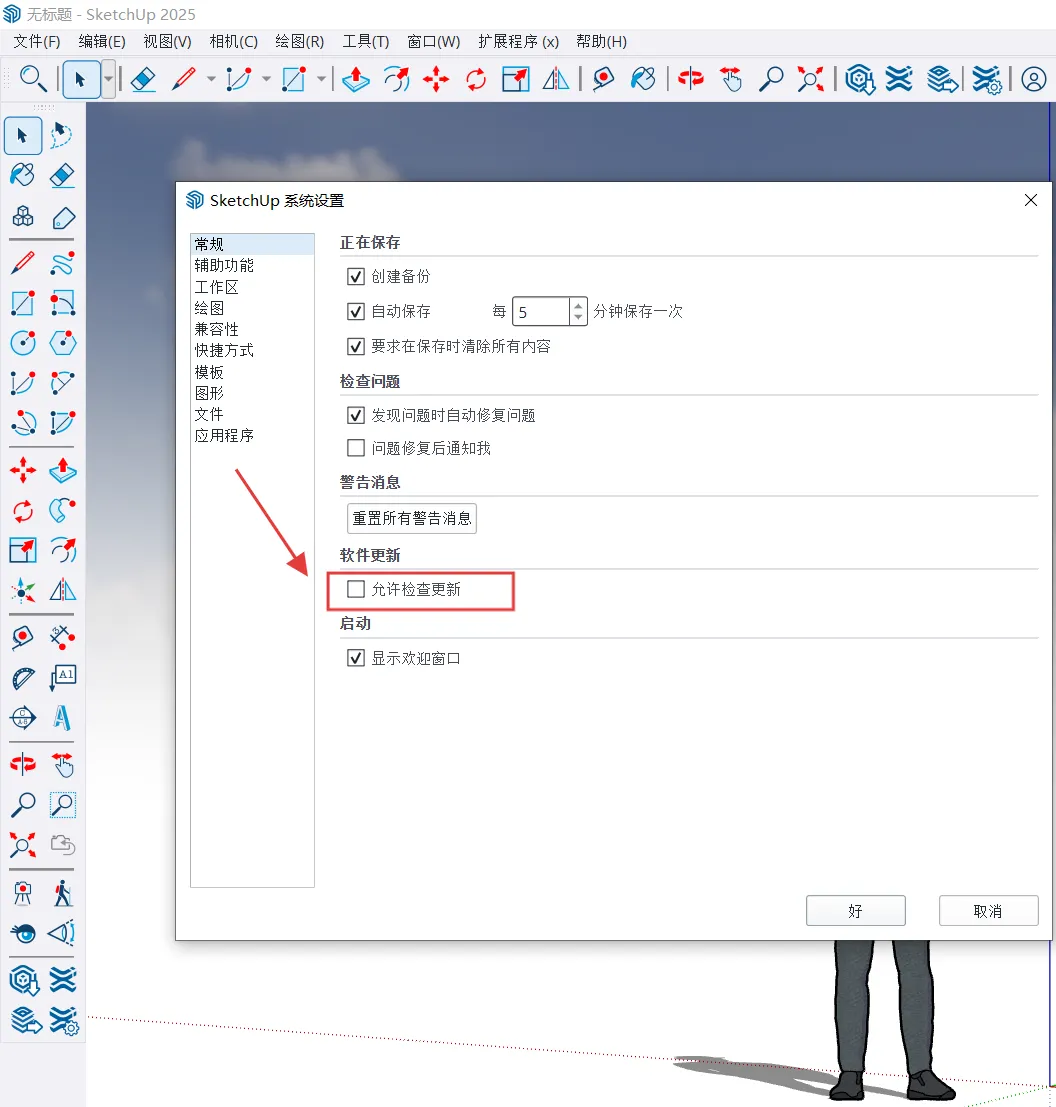Select the Walk tool in left toolbar

[x=62, y=893]
